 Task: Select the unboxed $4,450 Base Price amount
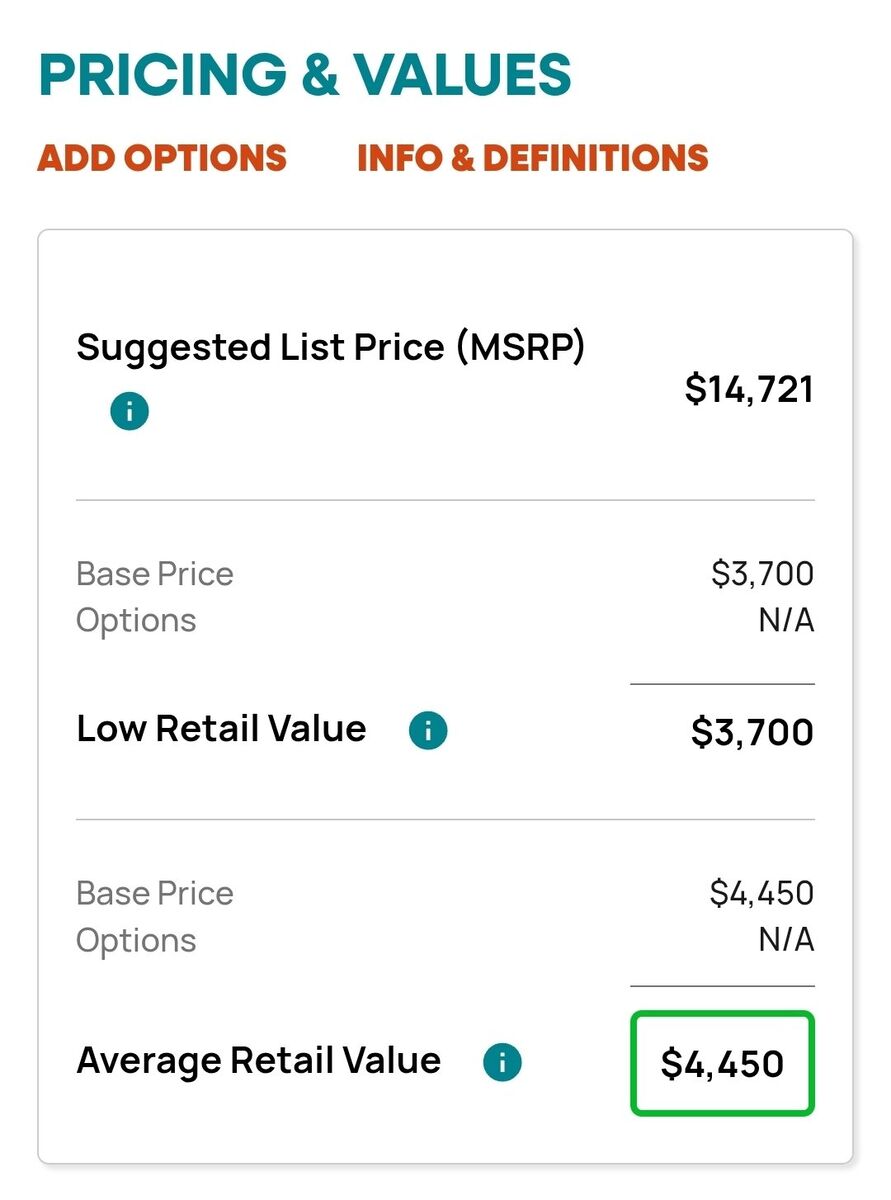click(762, 893)
